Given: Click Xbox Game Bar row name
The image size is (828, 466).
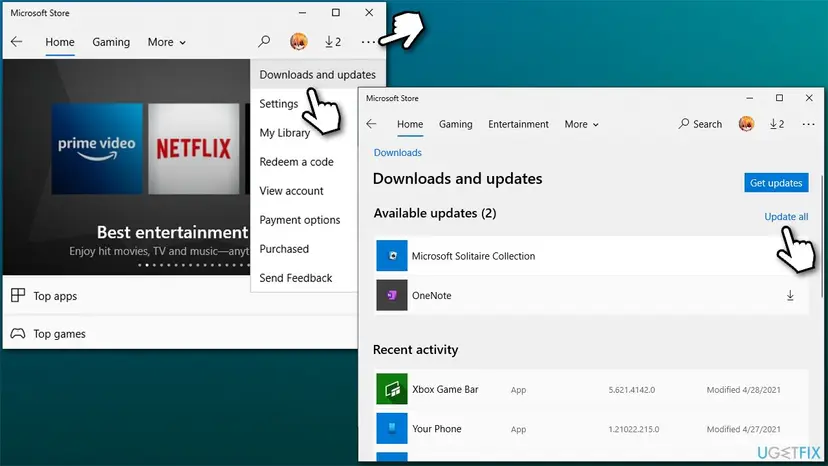Looking at the screenshot, I should coord(445,389).
